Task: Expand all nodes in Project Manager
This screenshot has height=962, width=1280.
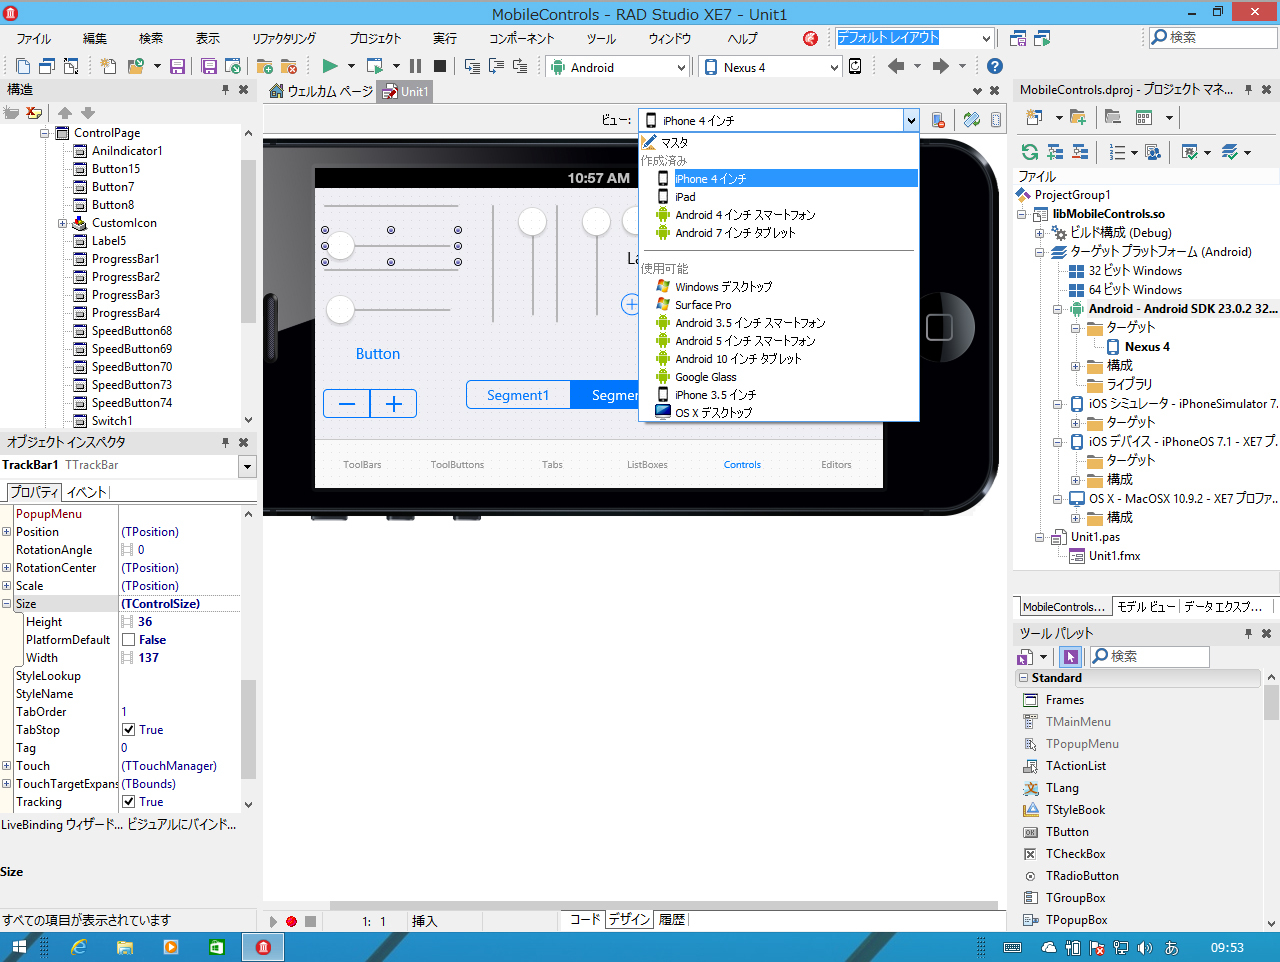Action: point(1055,152)
